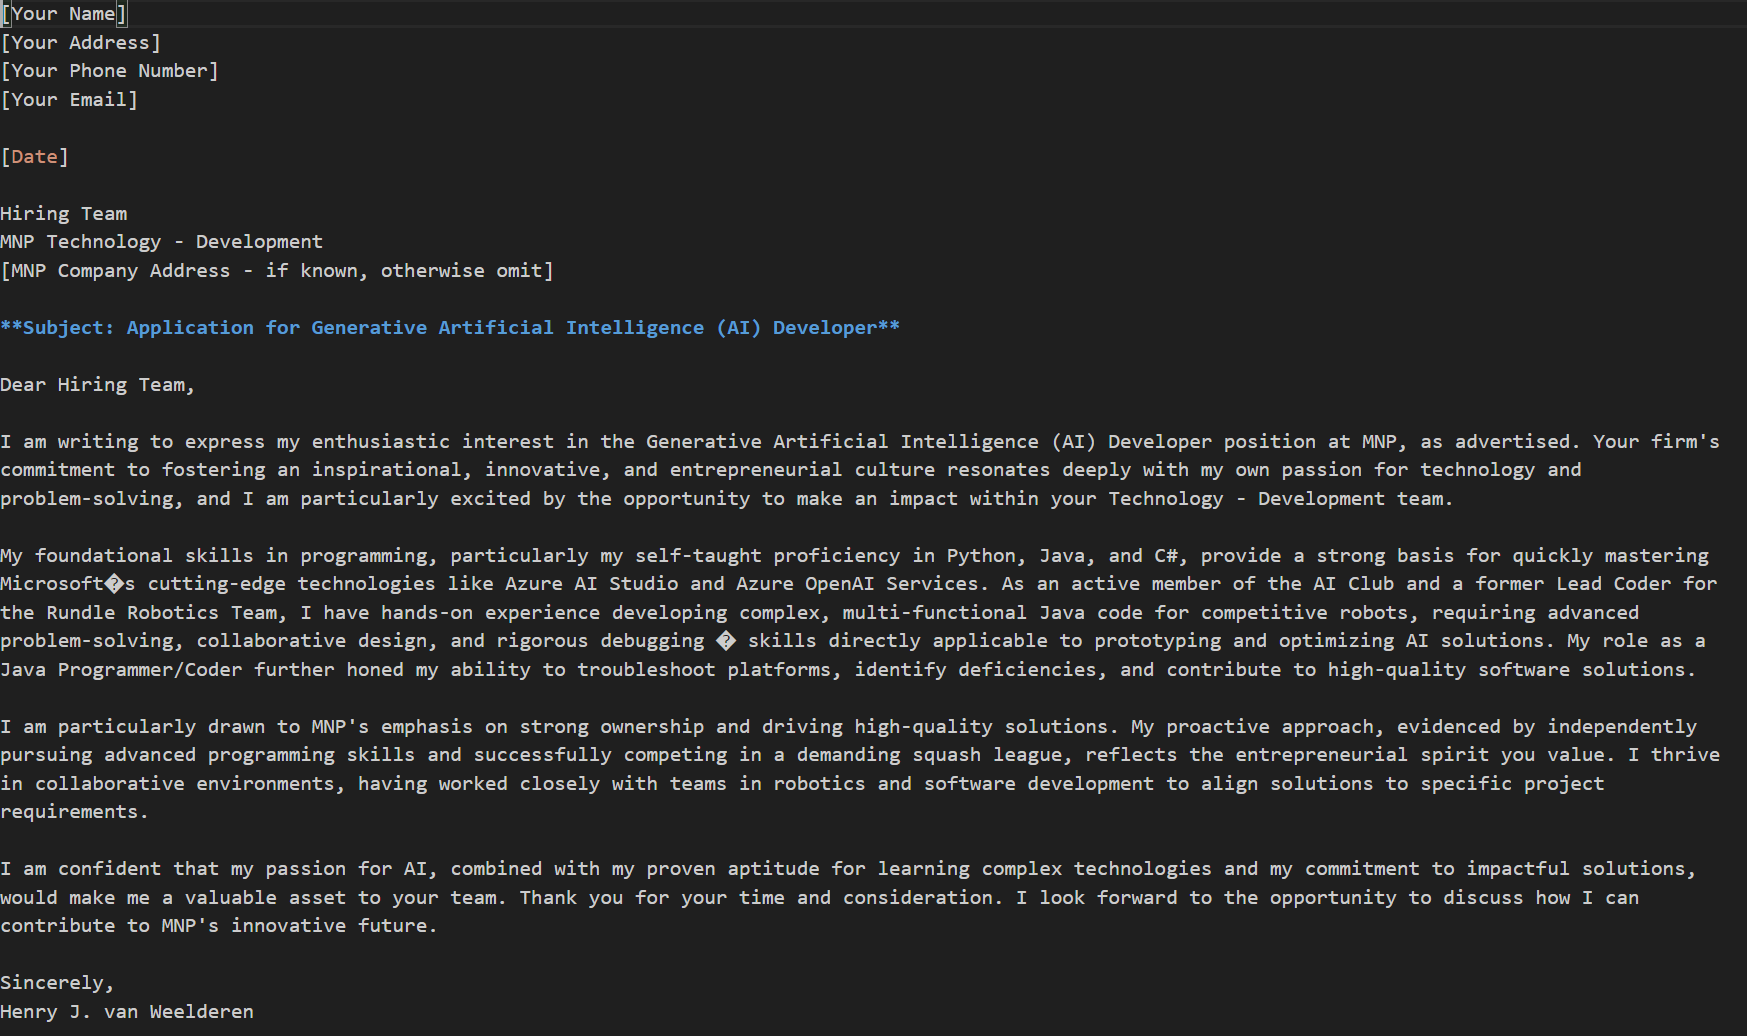Click the 'Sincerely,' closing line
The image size is (1747, 1036).
tap(57, 983)
